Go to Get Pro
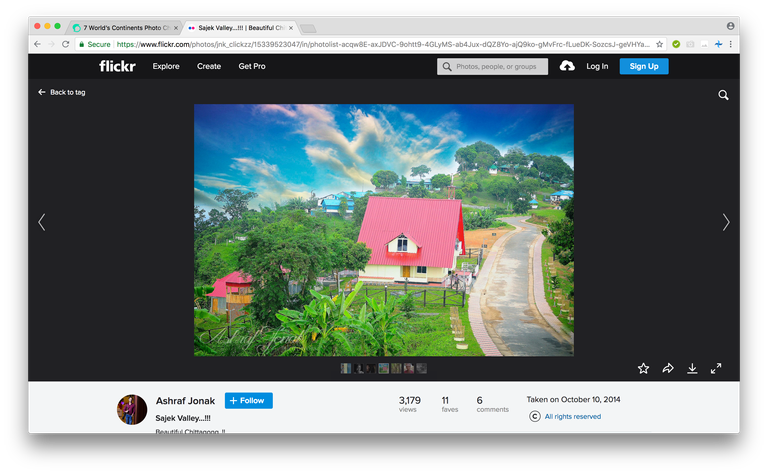 click(x=252, y=66)
